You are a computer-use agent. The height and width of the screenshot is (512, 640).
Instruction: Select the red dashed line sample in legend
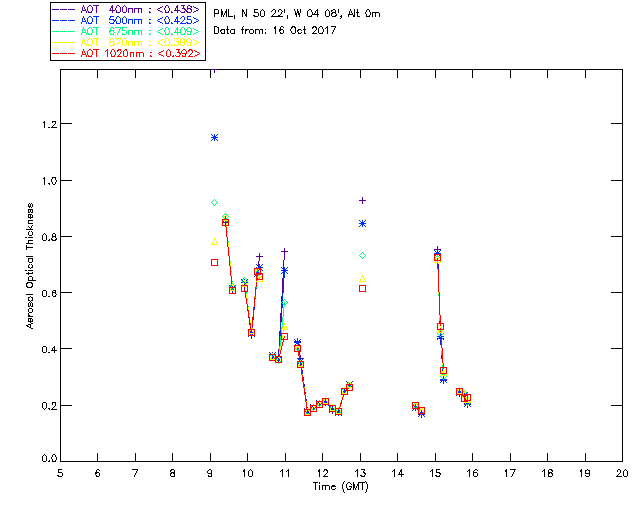tap(64, 53)
